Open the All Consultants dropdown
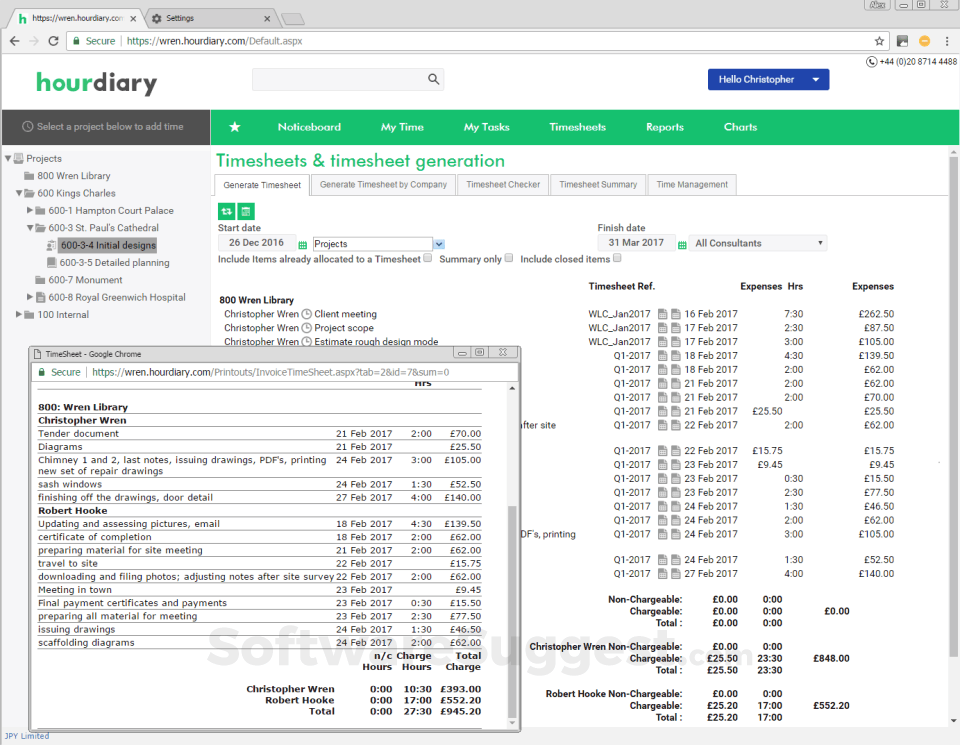 point(758,243)
